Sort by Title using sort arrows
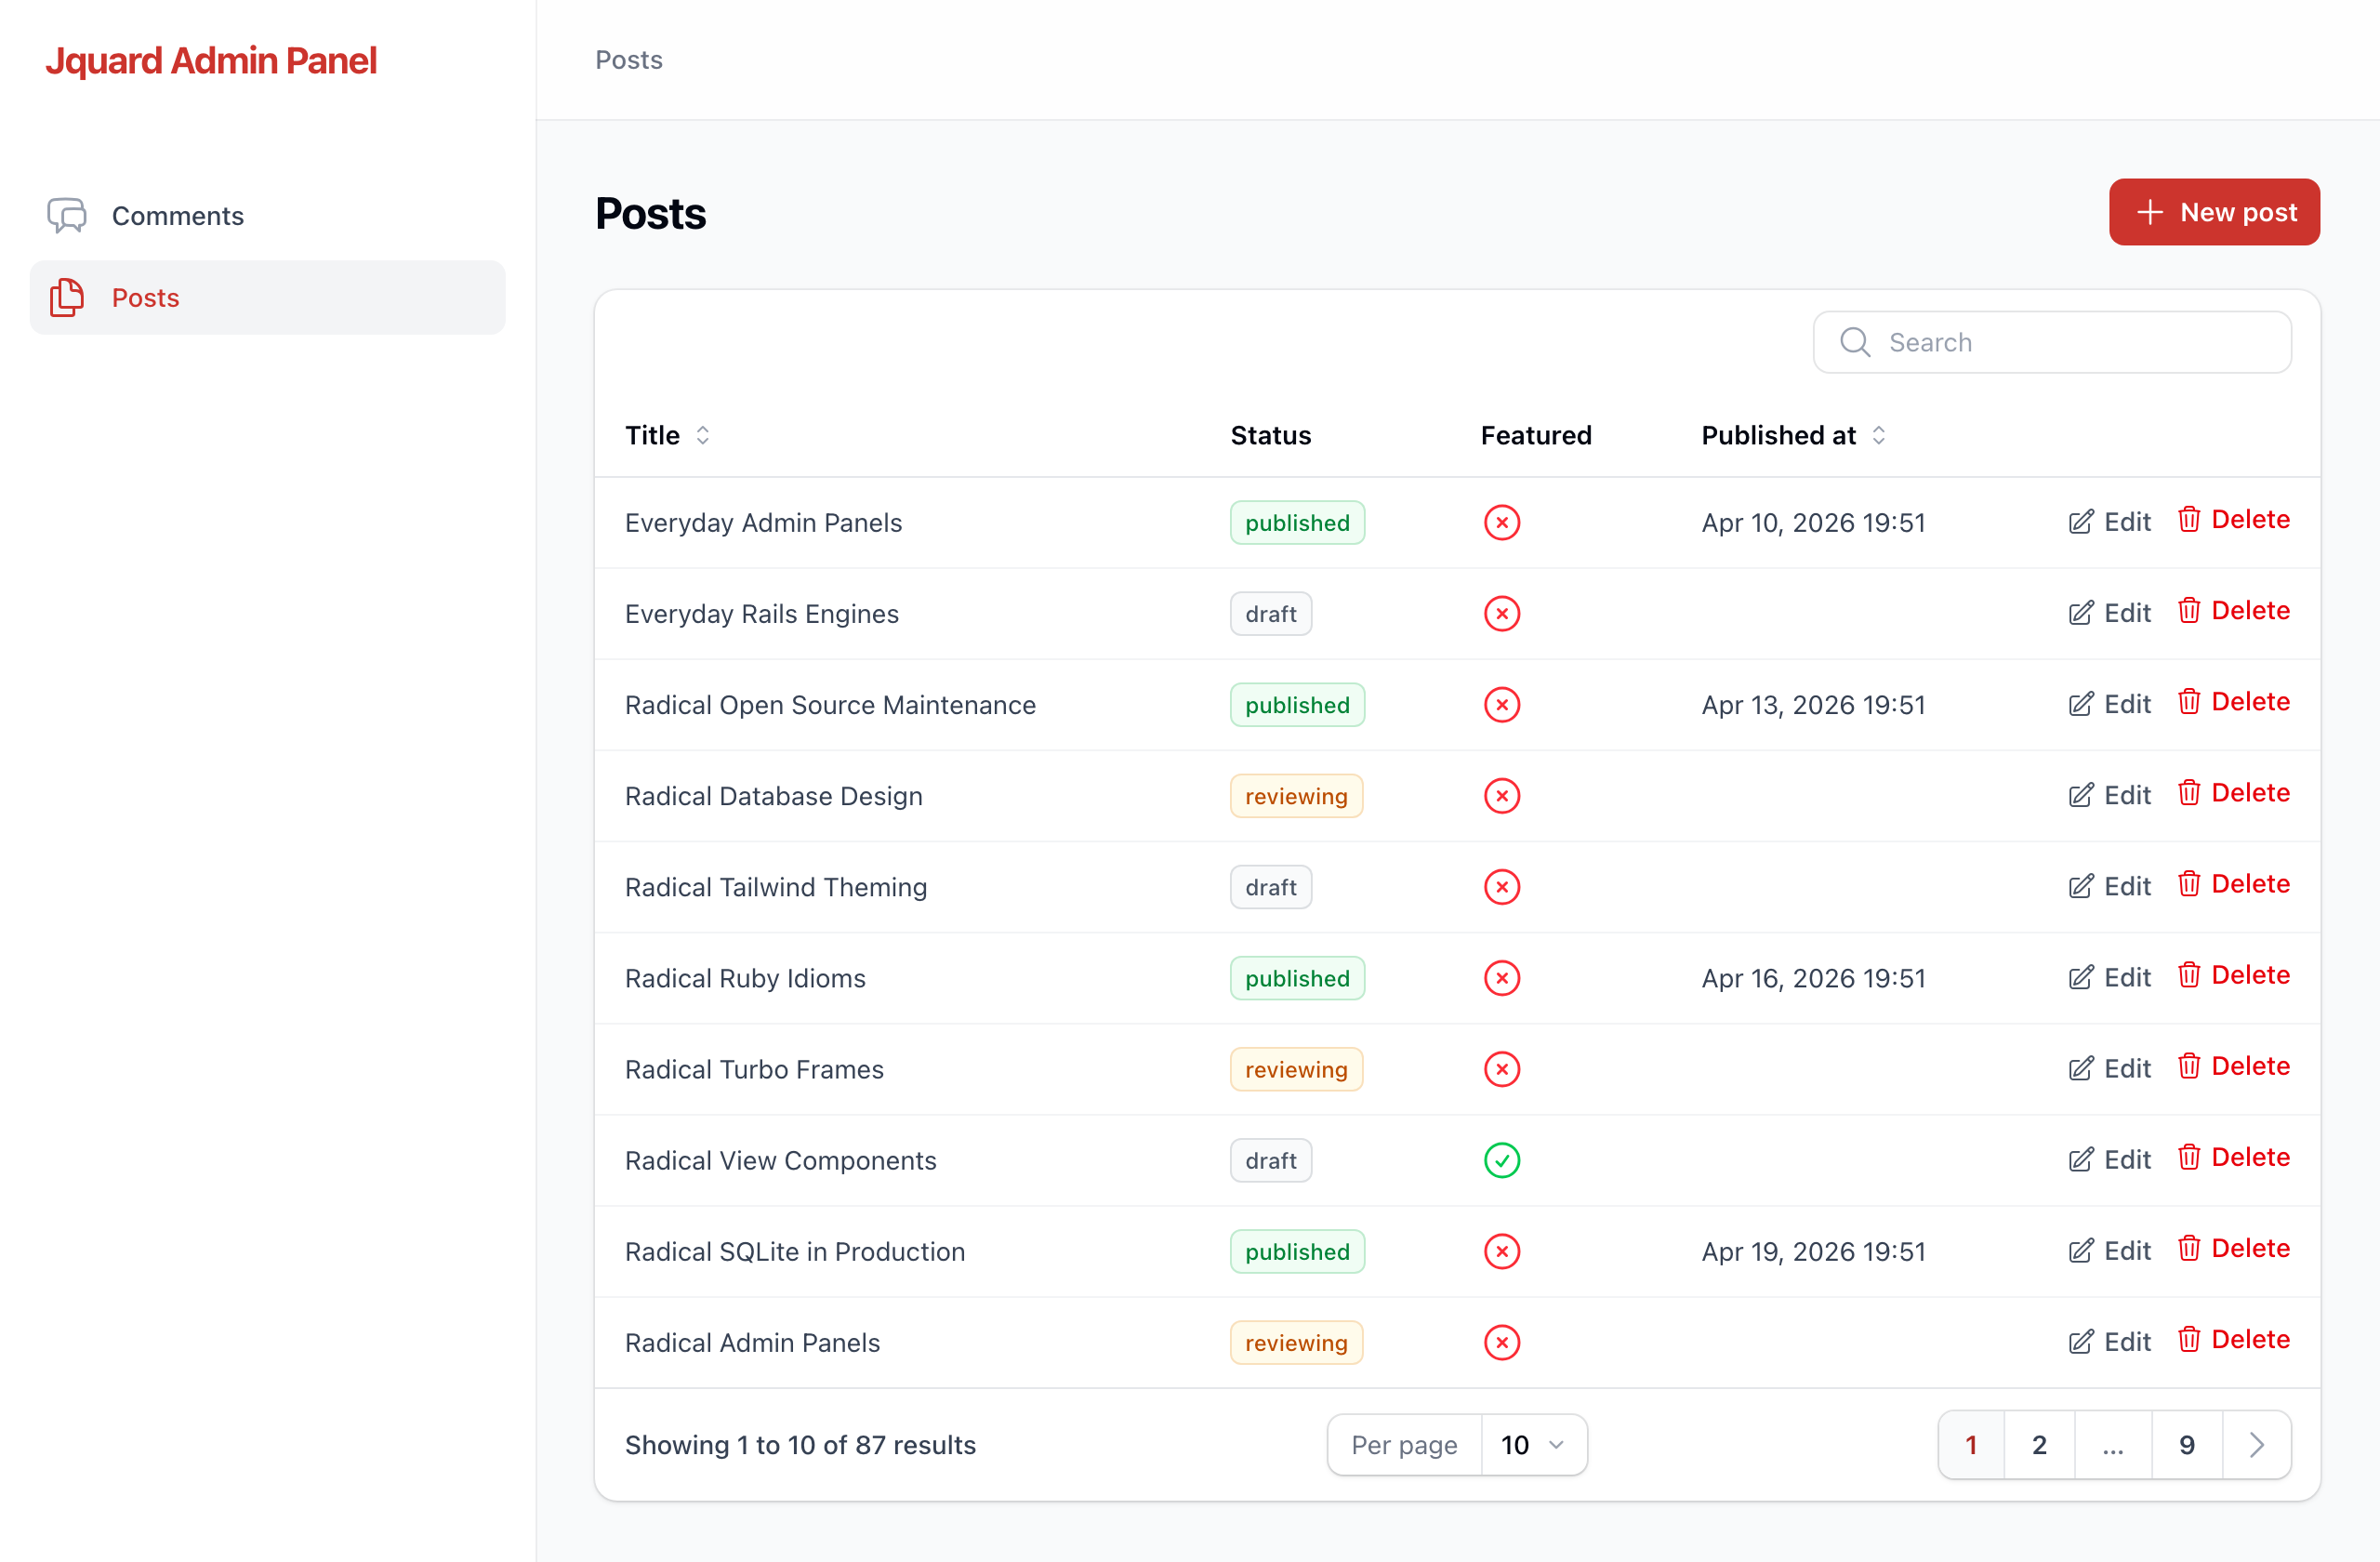2380x1562 pixels. [703, 435]
